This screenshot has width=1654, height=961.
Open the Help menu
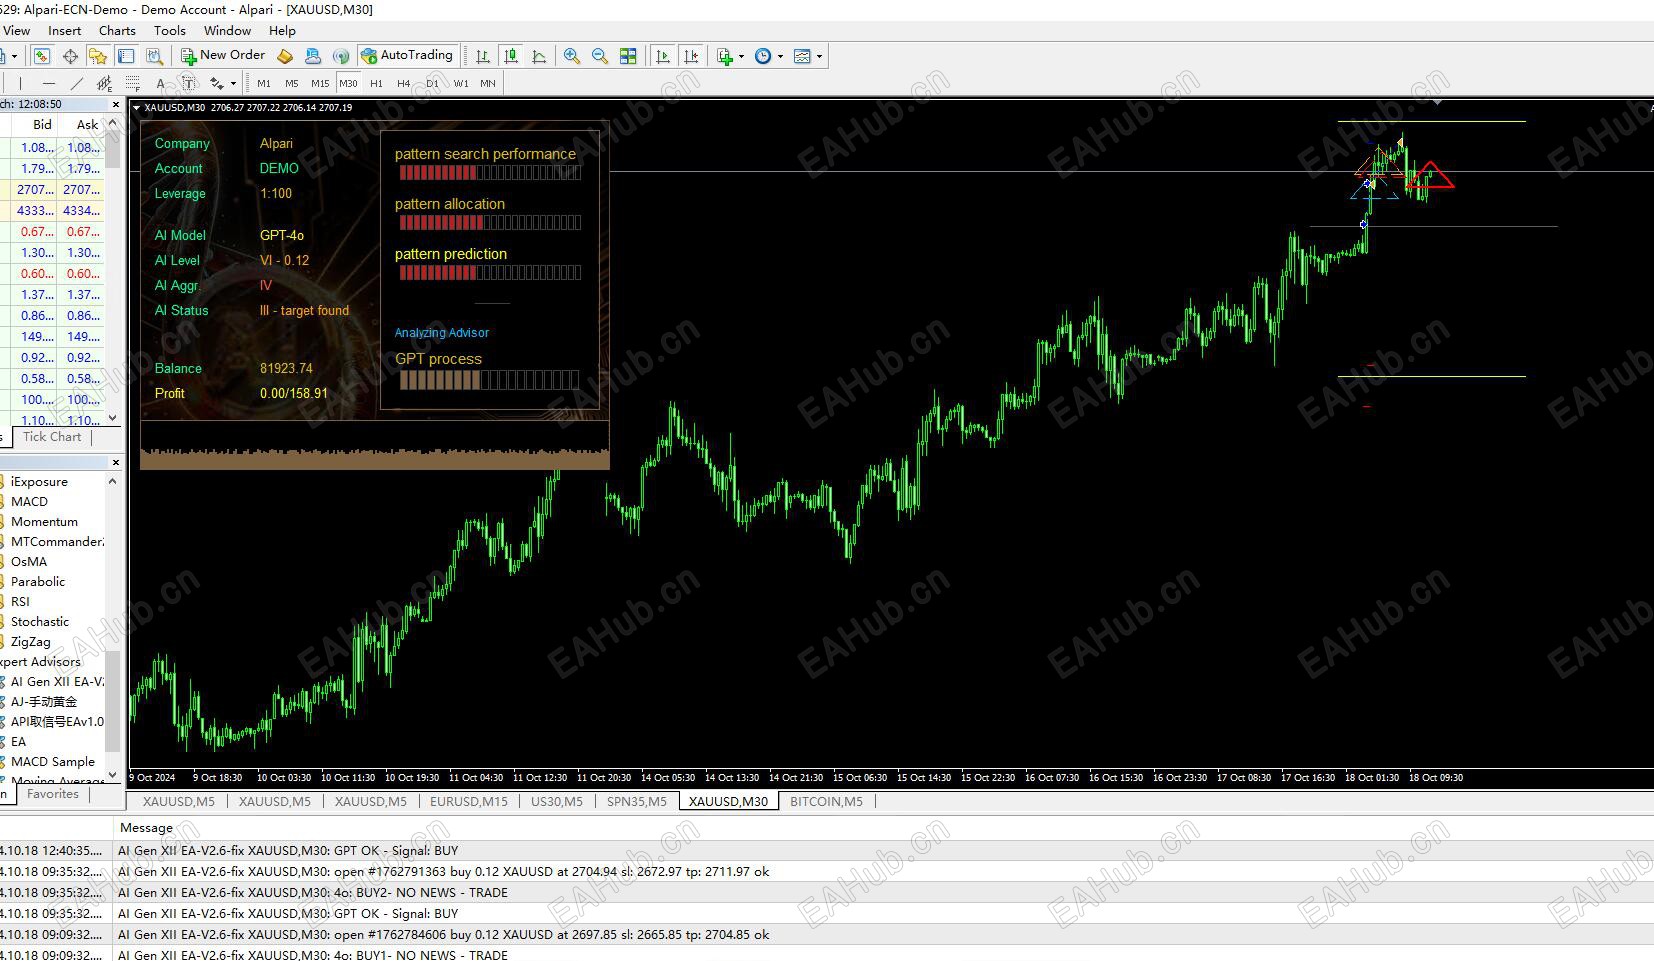click(282, 30)
